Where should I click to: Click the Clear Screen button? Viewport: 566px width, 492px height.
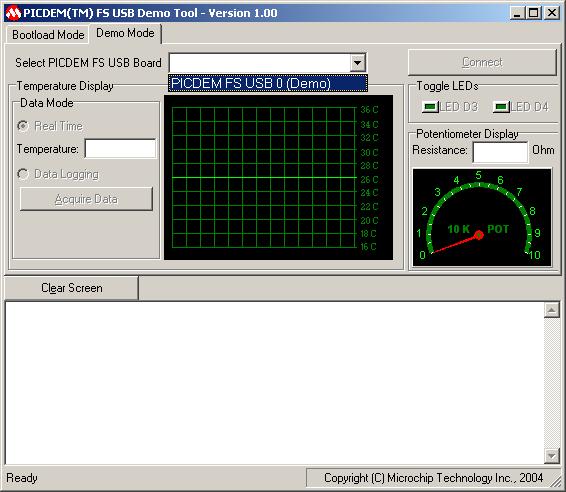pyautogui.click(x=71, y=288)
